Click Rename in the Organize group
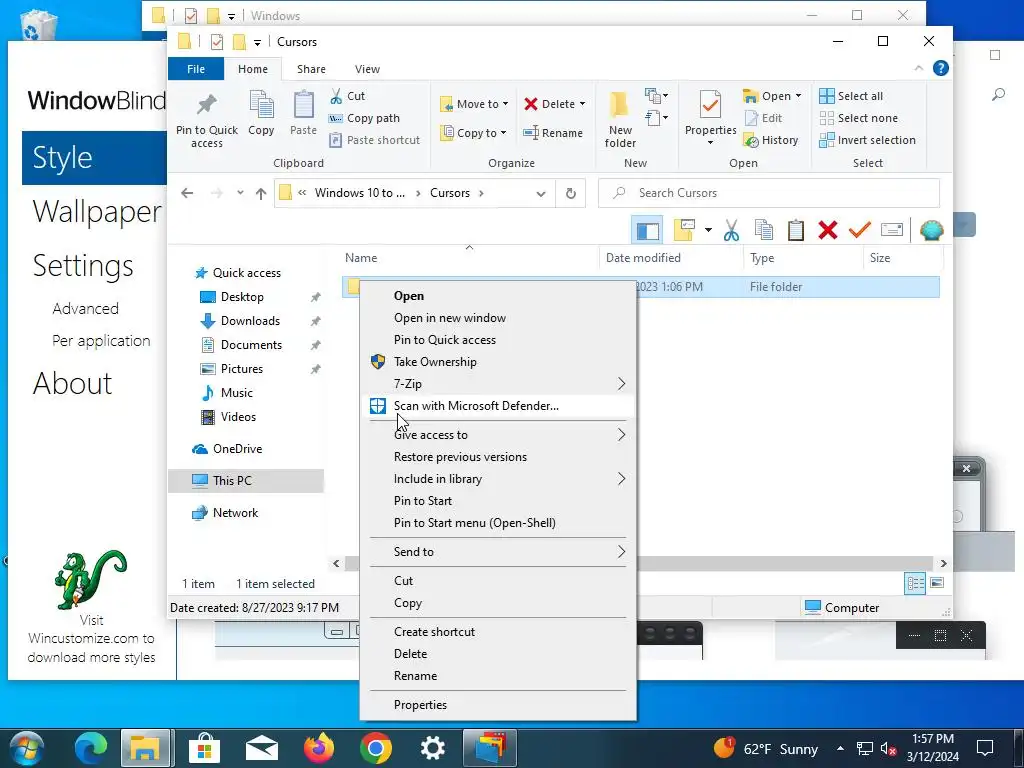This screenshot has width=1024, height=768. 553,133
